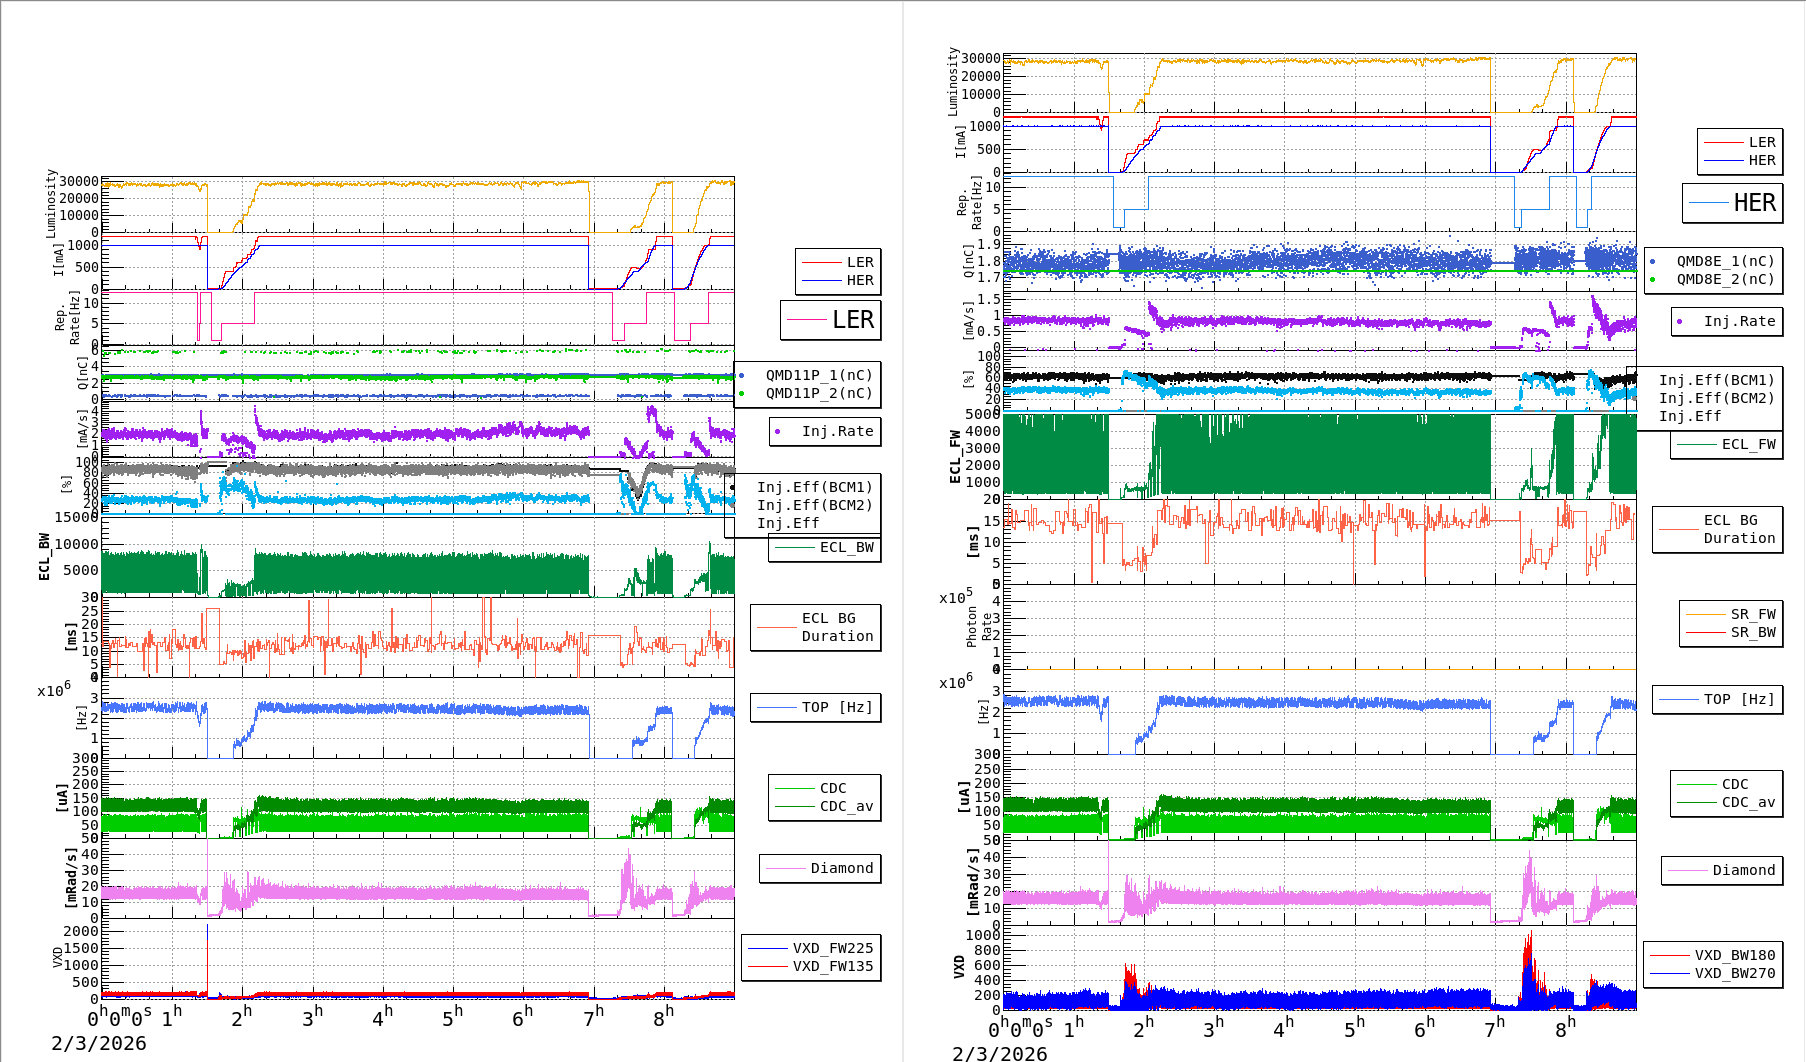1806x1062 pixels.
Task: Click the SR_BW legend entry
Action: [x=1731, y=632]
